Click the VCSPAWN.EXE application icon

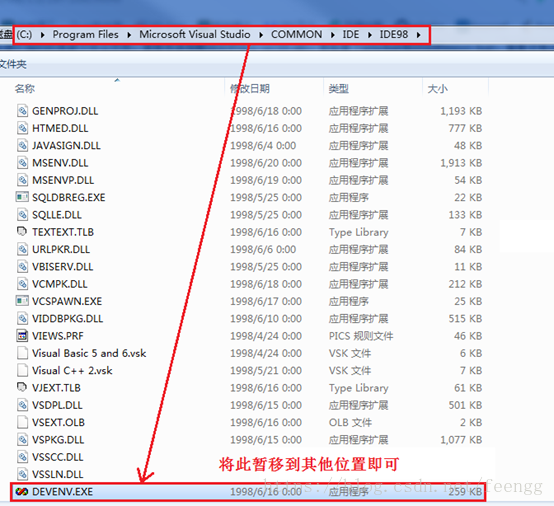click(22, 301)
